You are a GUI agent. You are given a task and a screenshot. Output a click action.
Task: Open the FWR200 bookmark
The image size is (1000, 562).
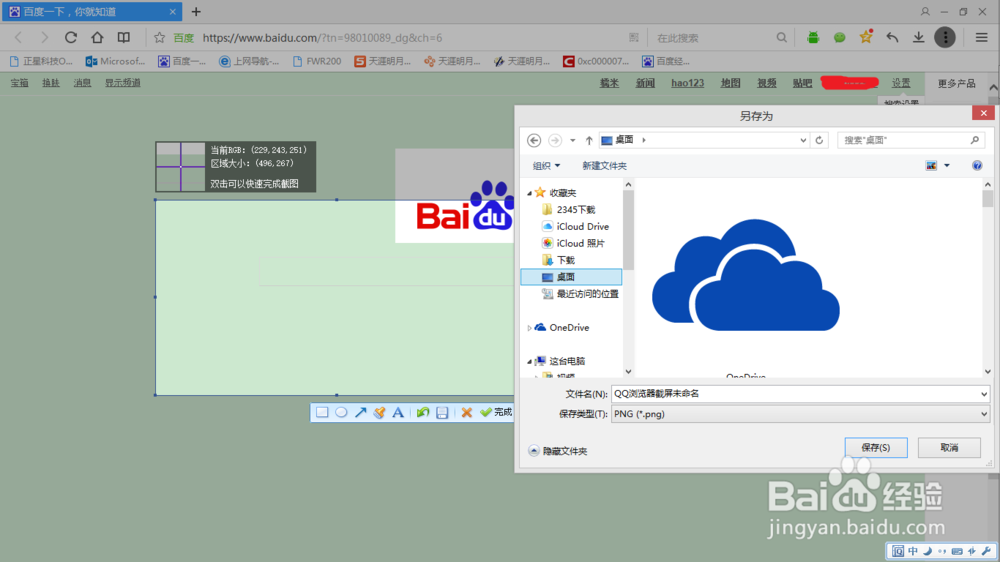tap(317, 61)
